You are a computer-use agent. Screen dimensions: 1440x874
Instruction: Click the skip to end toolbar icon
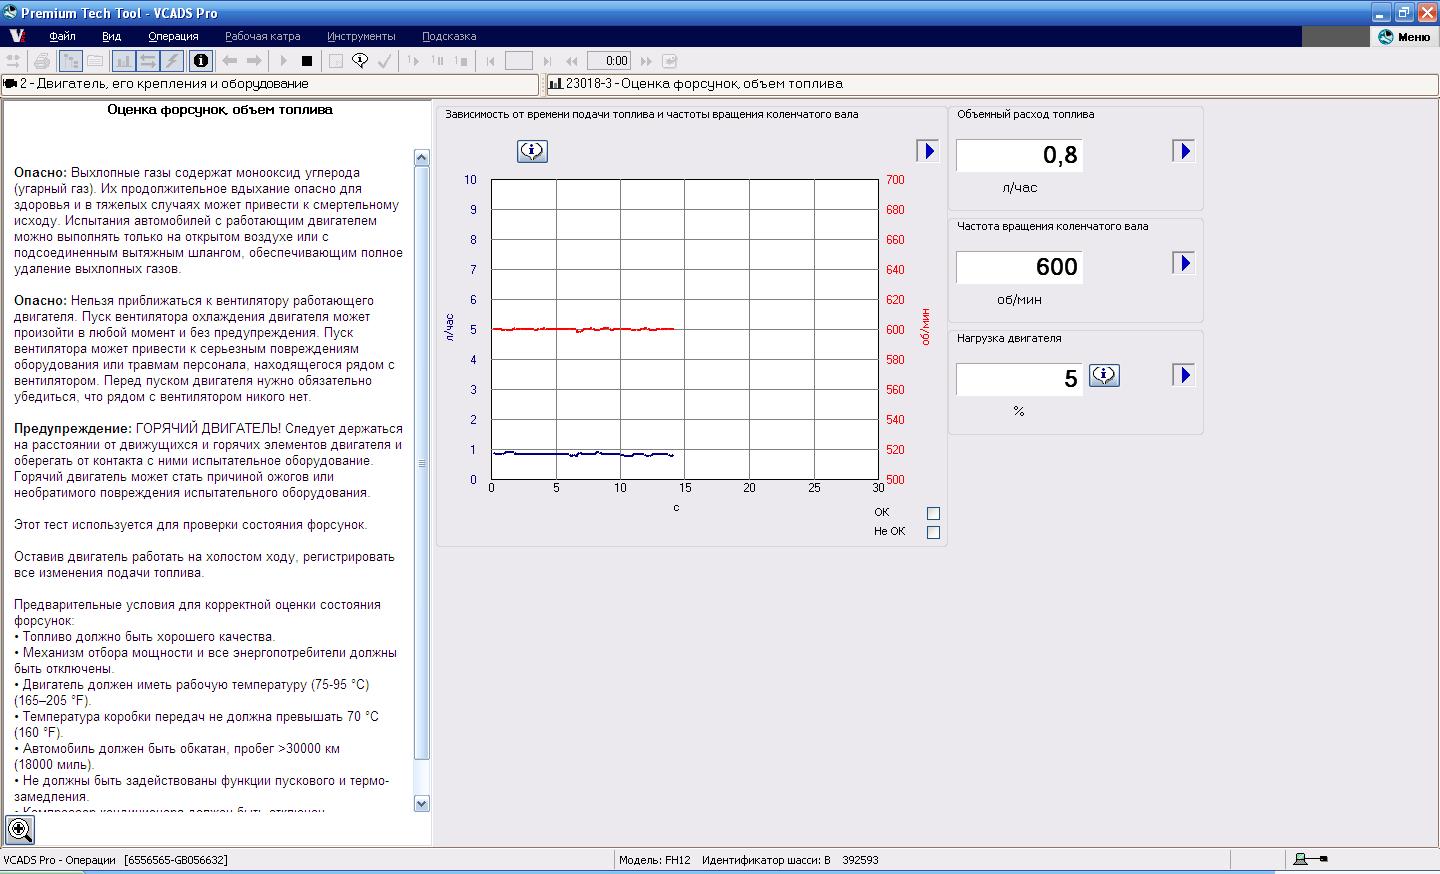[x=547, y=61]
